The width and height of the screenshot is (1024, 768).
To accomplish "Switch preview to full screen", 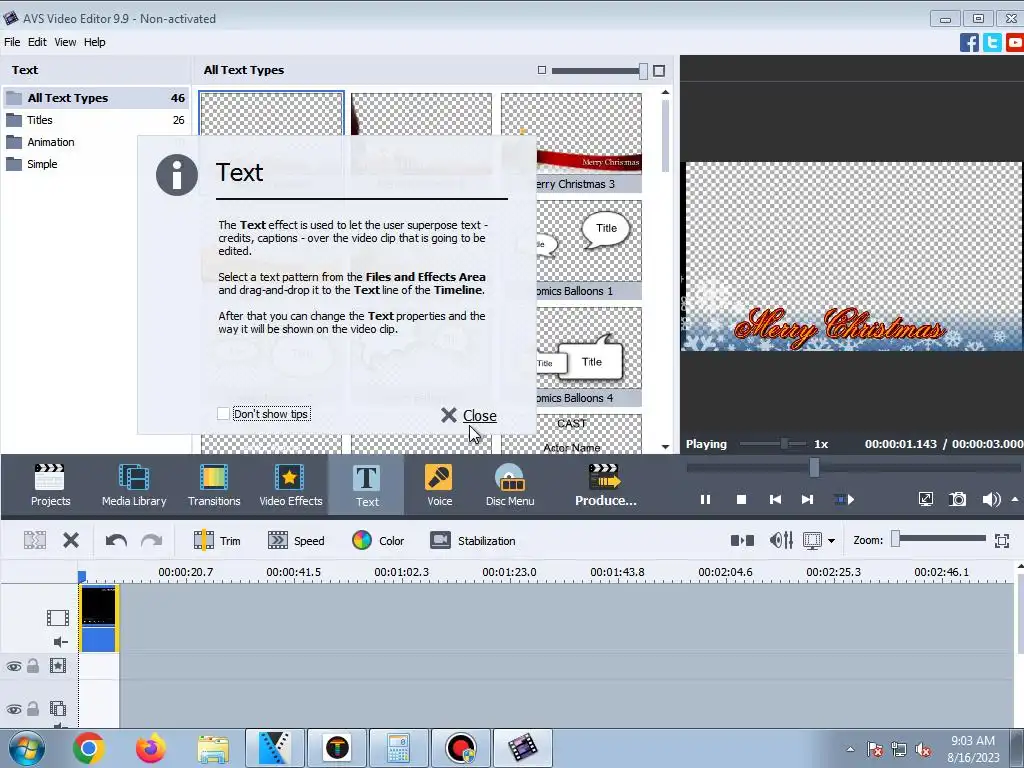I will 925,500.
